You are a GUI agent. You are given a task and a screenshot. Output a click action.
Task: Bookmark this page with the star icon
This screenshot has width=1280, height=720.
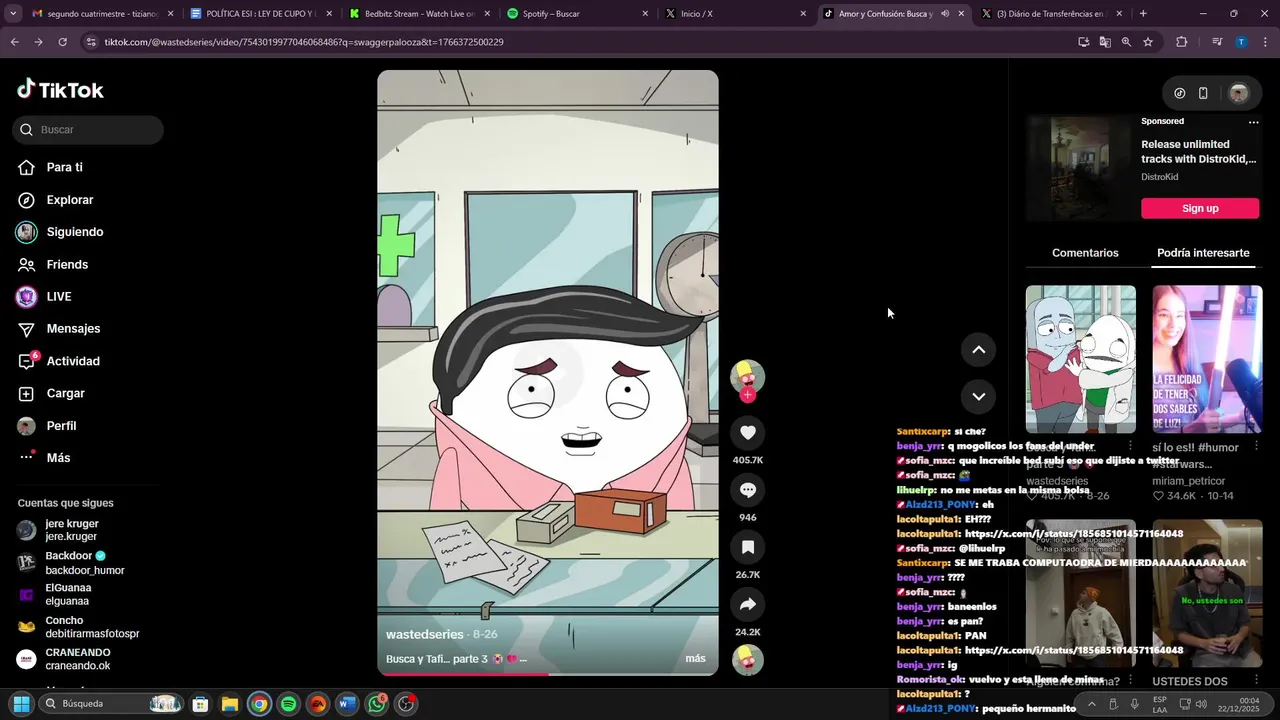[1148, 42]
